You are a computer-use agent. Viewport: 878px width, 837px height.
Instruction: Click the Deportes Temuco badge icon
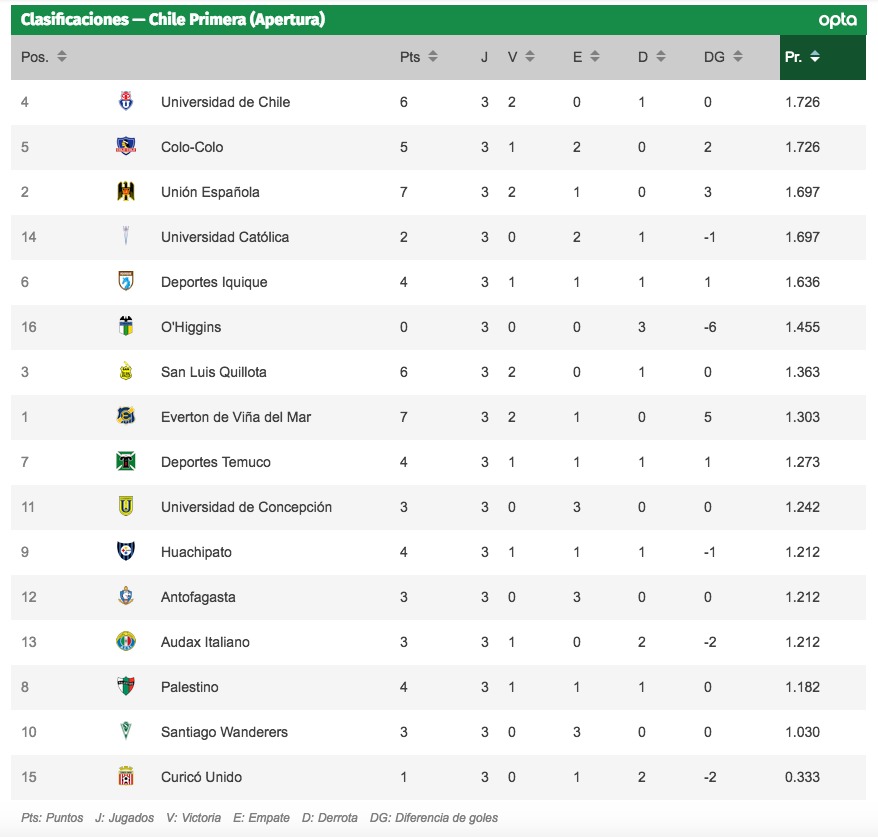pyautogui.click(x=126, y=461)
